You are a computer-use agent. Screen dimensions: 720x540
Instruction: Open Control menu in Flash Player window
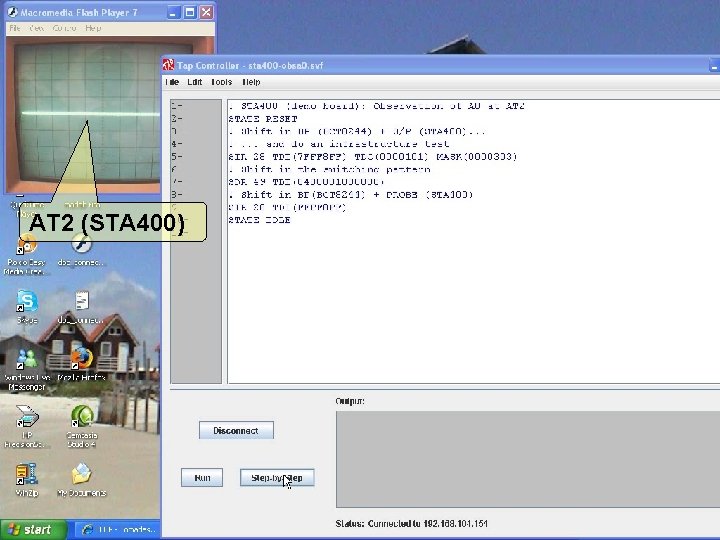click(x=64, y=28)
